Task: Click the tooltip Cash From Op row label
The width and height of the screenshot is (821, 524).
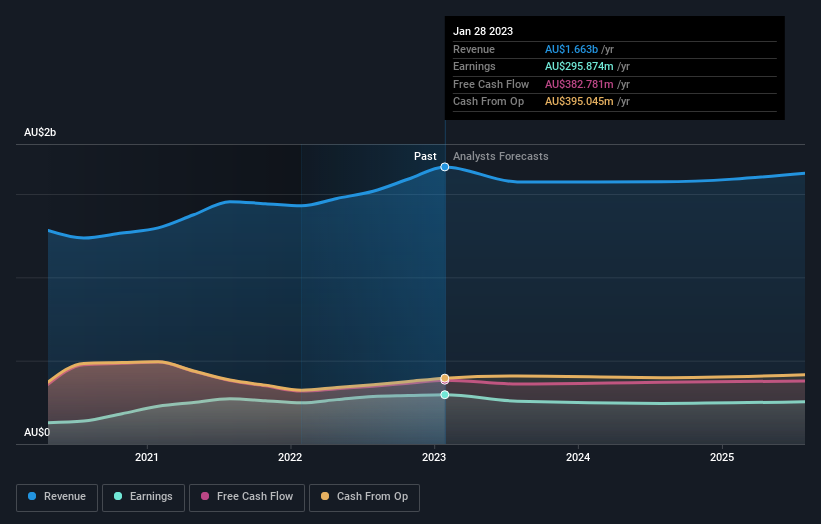Action: click(x=489, y=102)
